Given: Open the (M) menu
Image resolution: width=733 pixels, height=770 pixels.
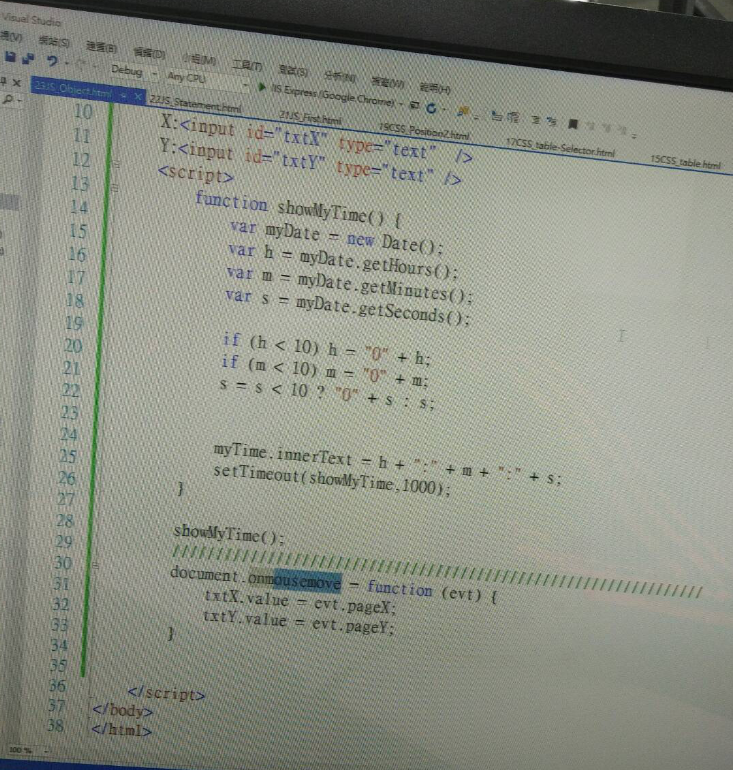Looking at the screenshot, I should pyautogui.click(x=199, y=59).
